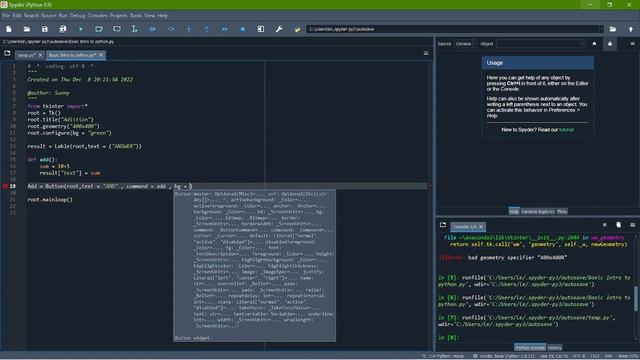The height and width of the screenshot is (360, 640).
Task: Select the Help pane tab
Action: click(514, 211)
